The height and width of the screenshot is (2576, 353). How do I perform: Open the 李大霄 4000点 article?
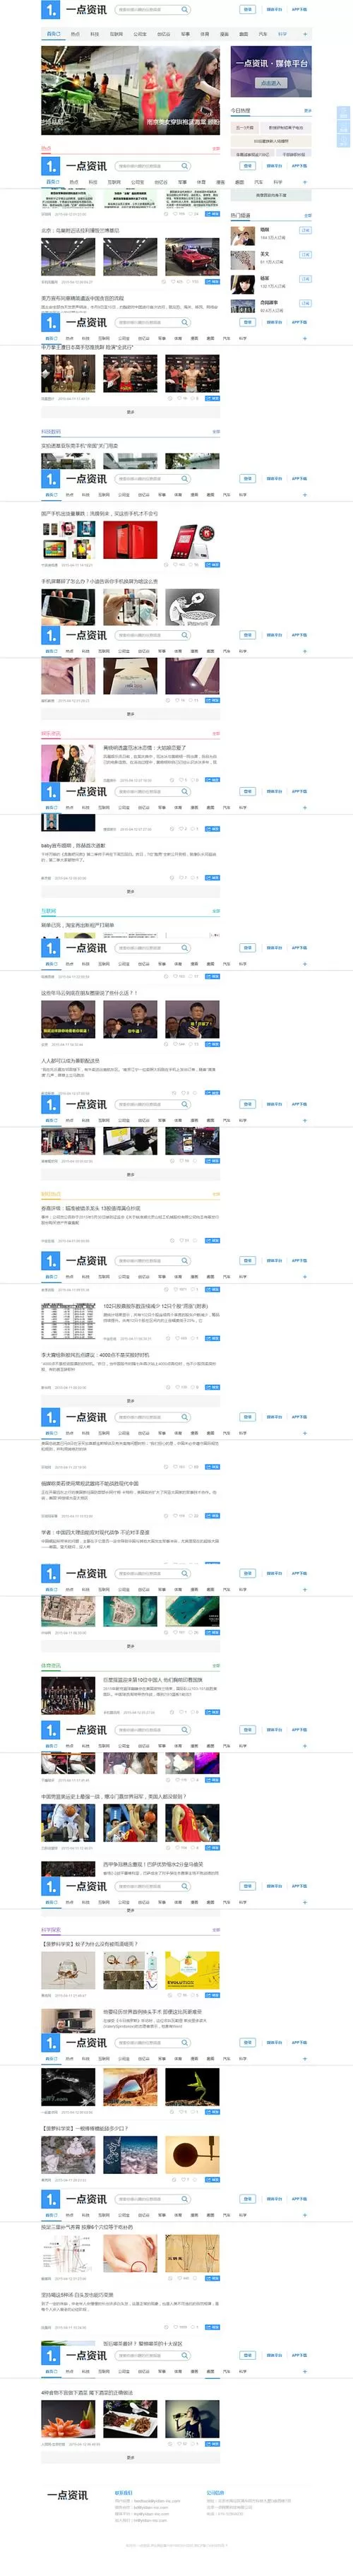95,1355
